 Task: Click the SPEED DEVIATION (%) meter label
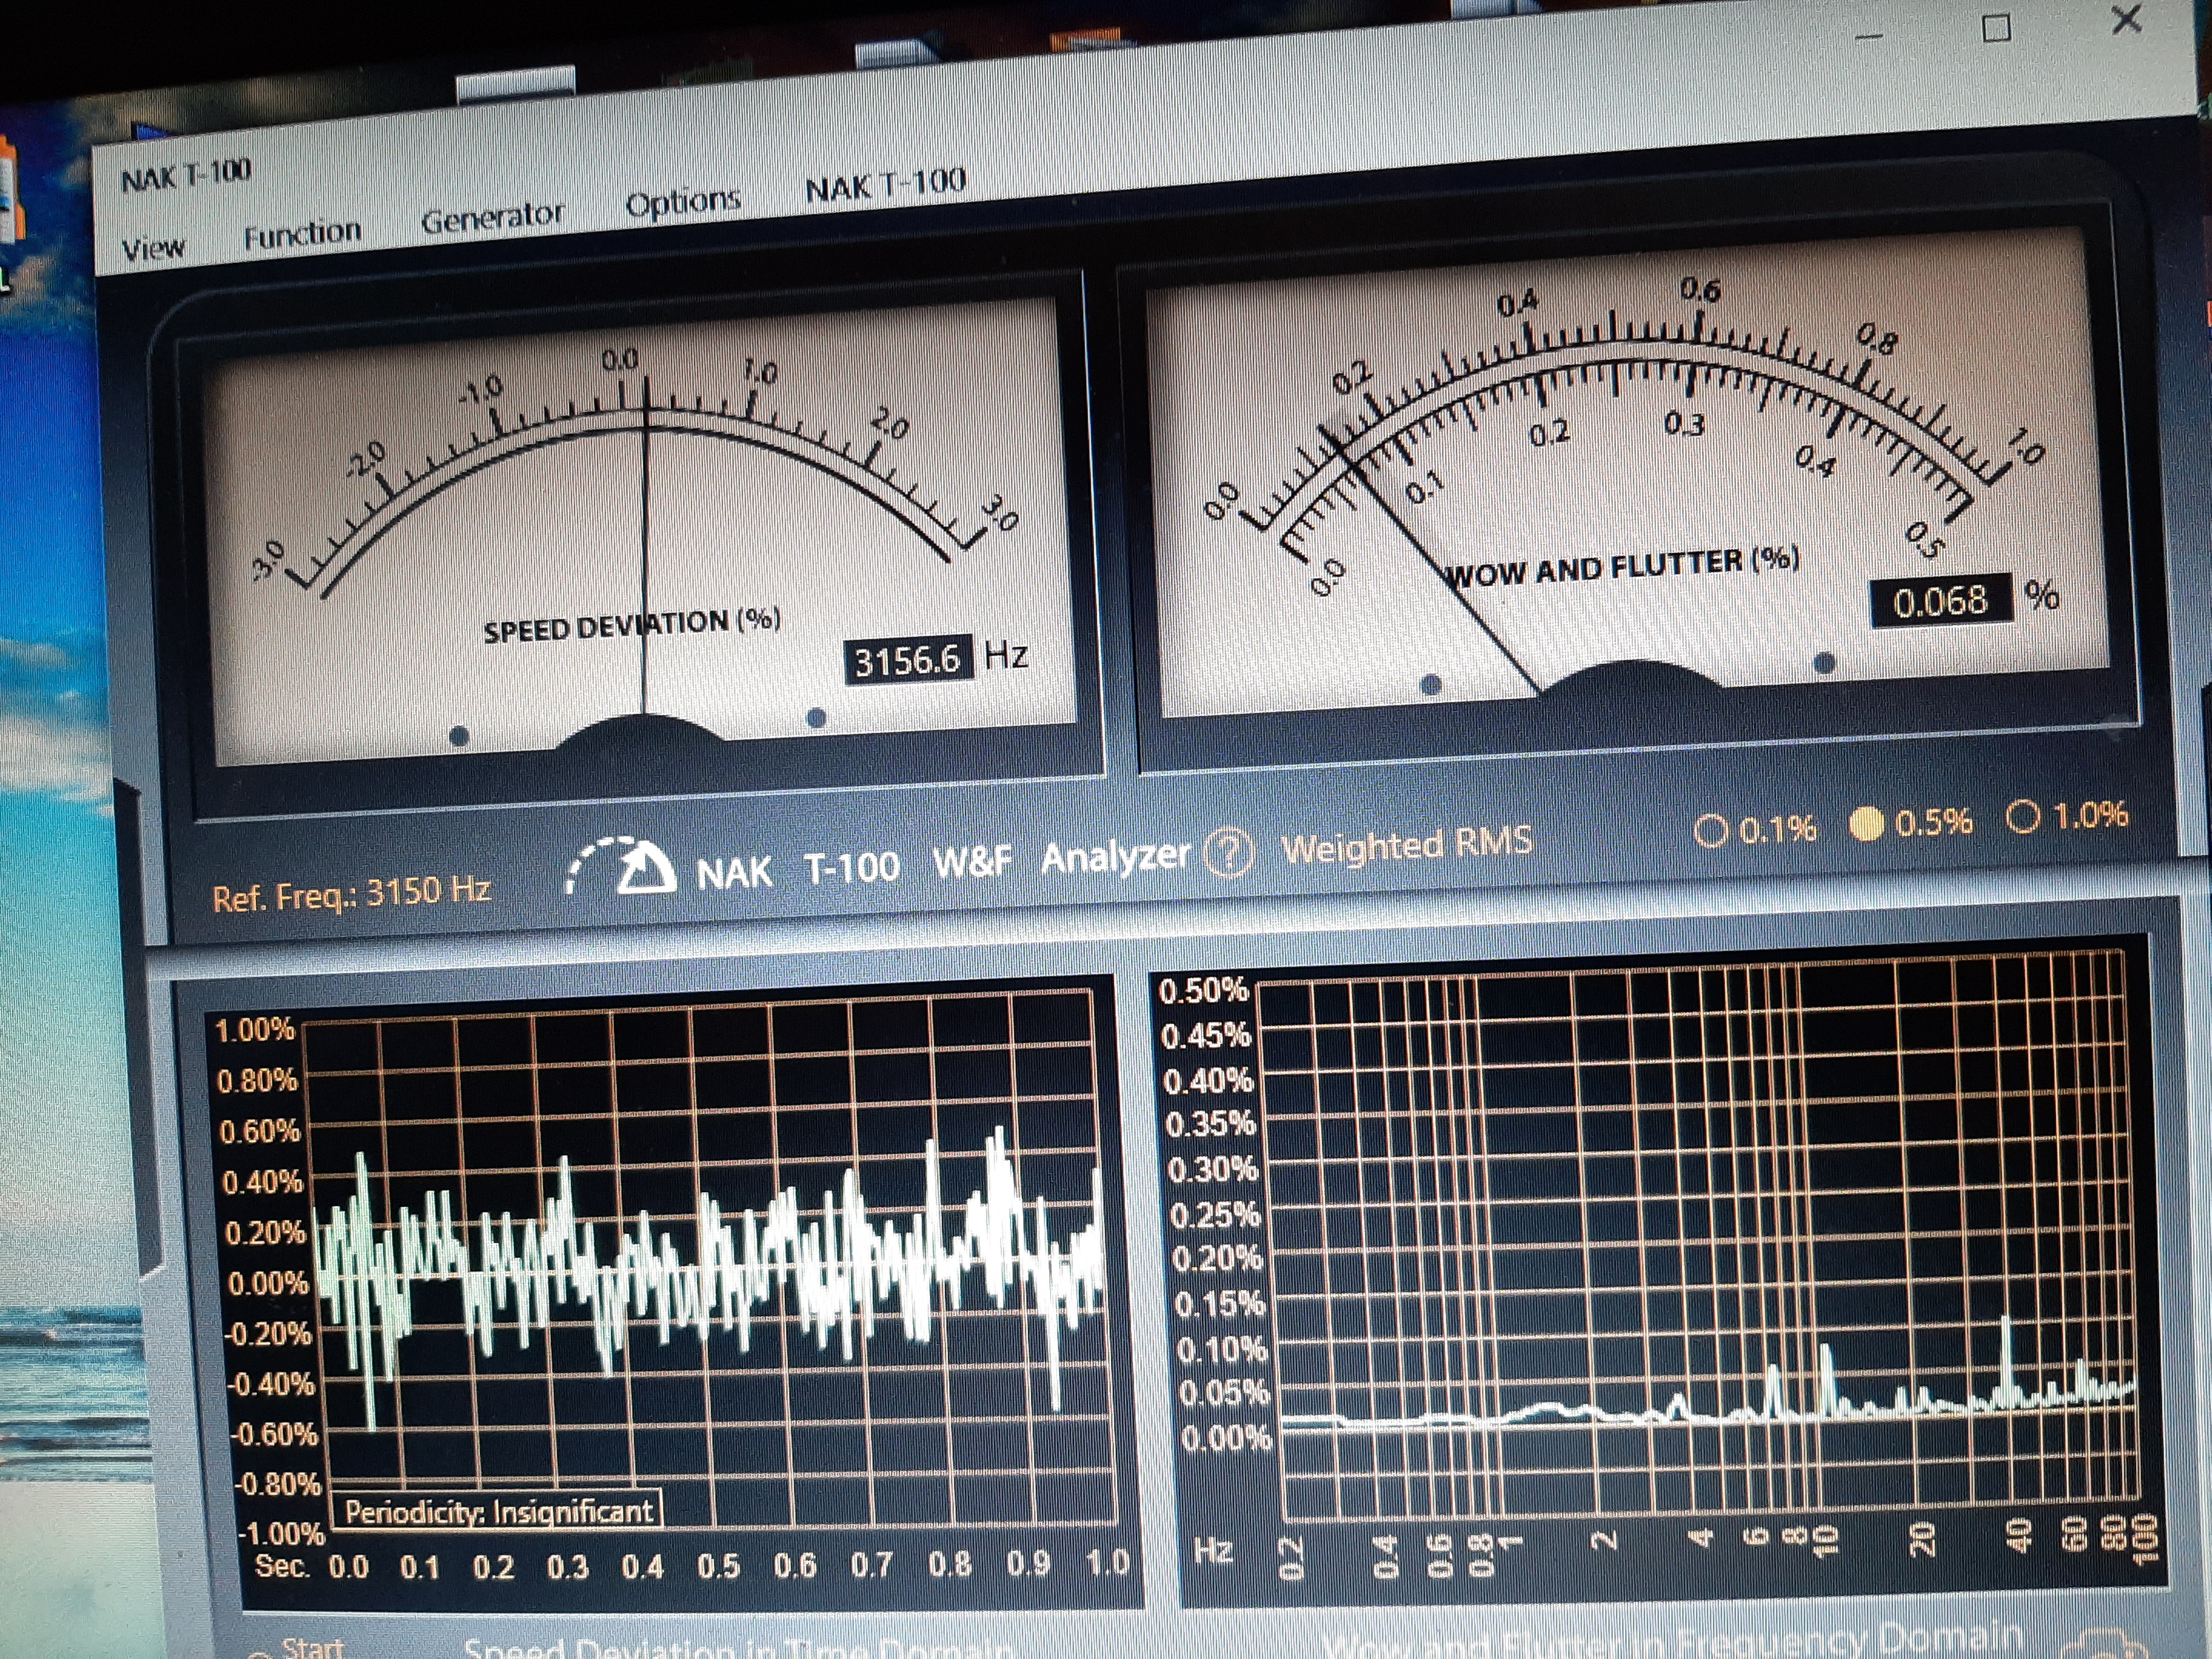click(x=632, y=627)
